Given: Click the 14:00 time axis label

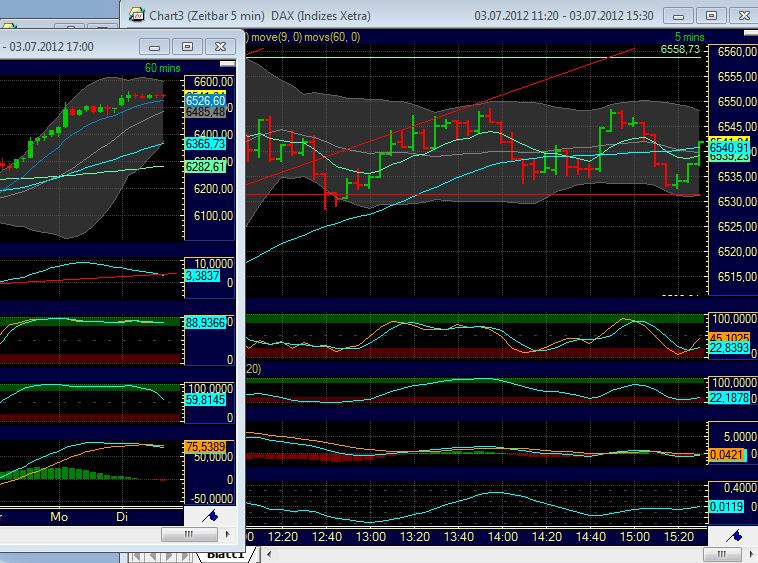Looking at the screenshot, I should coord(503,537).
